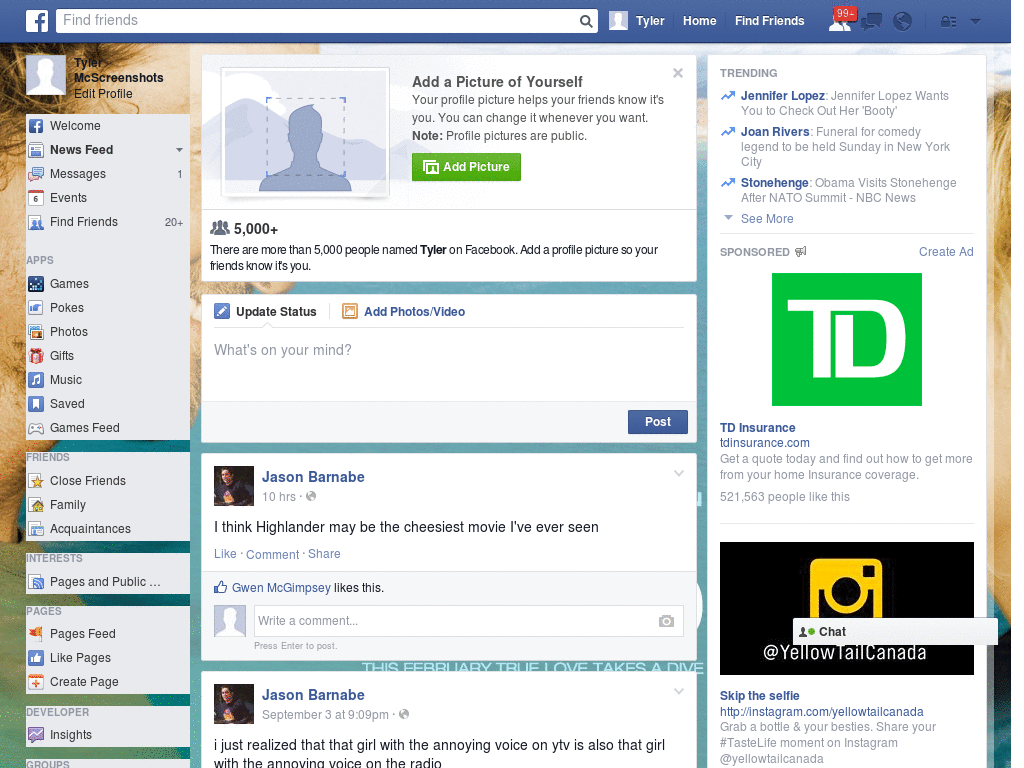
Task: Open the notifications globe icon
Action: point(903,22)
